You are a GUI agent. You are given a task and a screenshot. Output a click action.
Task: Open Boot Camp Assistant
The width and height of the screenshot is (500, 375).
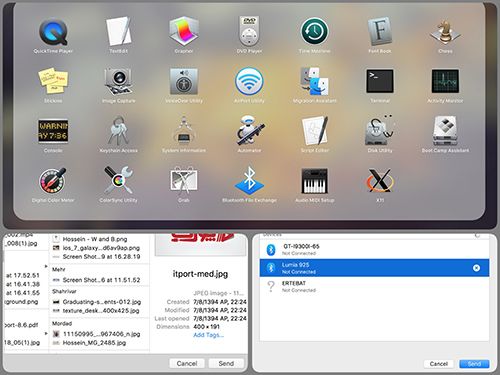click(x=445, y=131)
